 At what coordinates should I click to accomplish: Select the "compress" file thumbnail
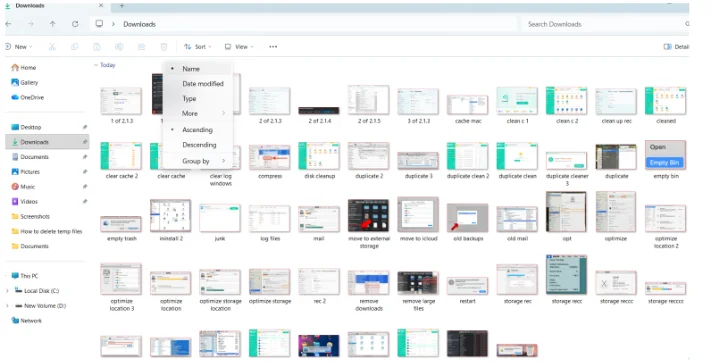(x=269, y=157)
